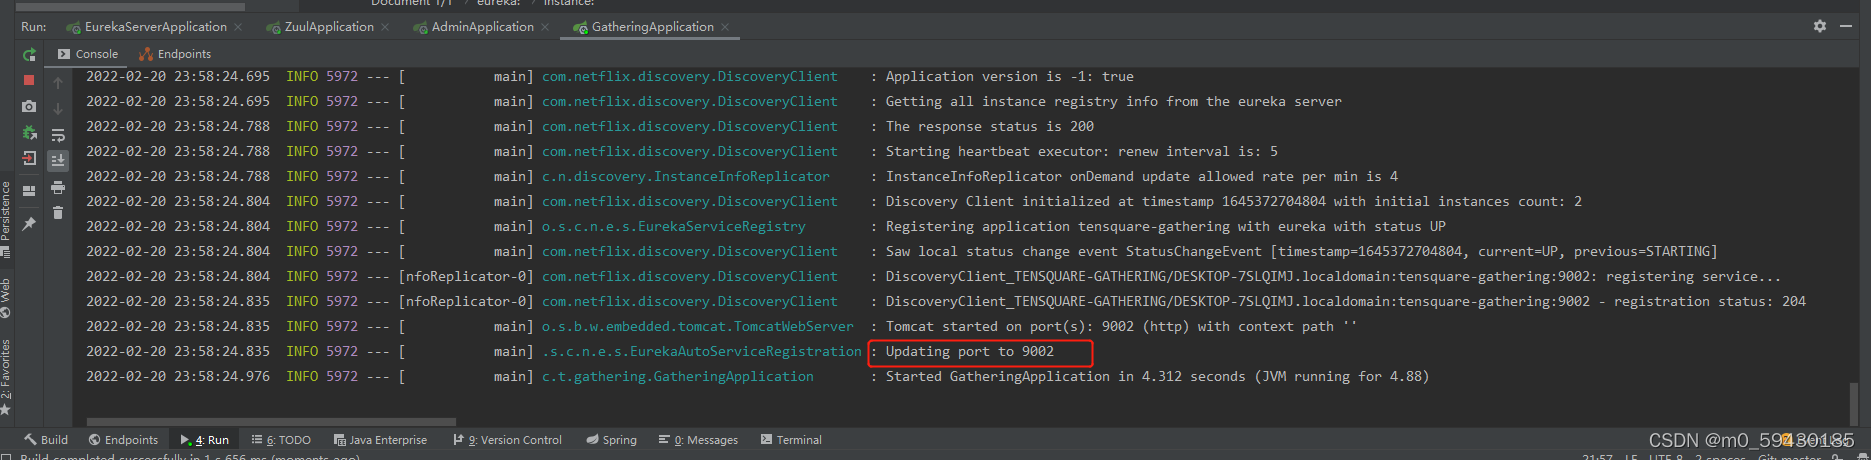
Task: Click the horizontal console scrollbar thumb
Action: point(271,422)
